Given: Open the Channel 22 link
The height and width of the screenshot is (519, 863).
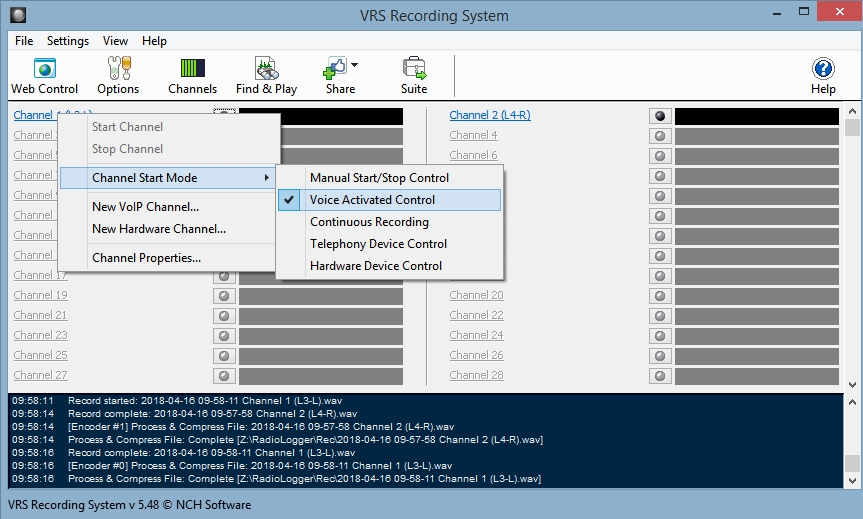Looking at the screenshot, I should point(476,315).
